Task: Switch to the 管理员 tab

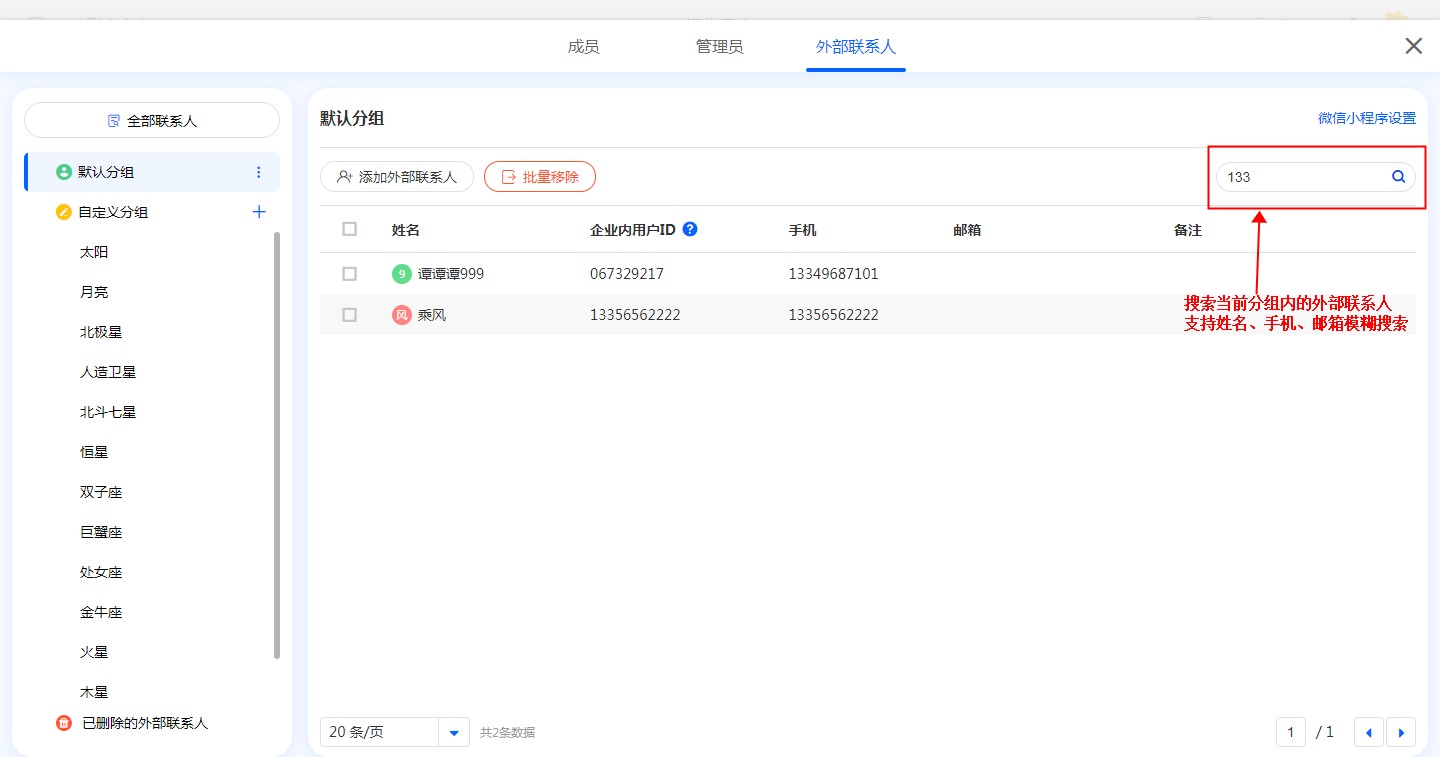Action: 719,47
